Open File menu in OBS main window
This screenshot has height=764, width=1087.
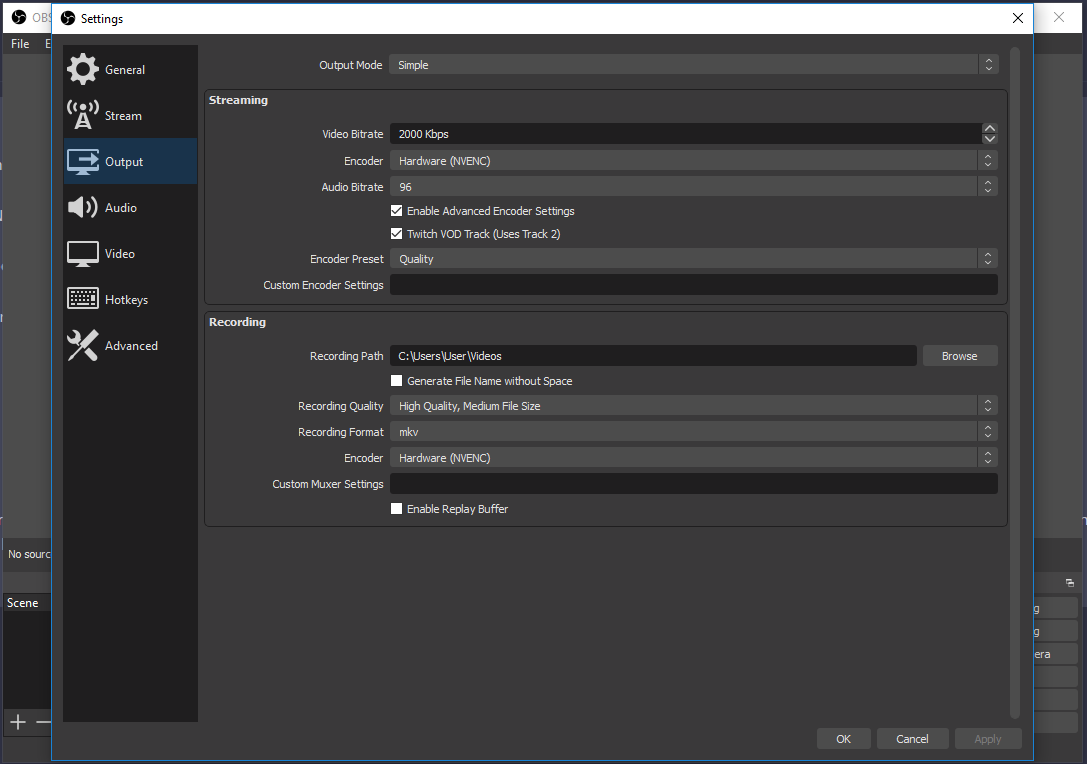coord(20,44)
